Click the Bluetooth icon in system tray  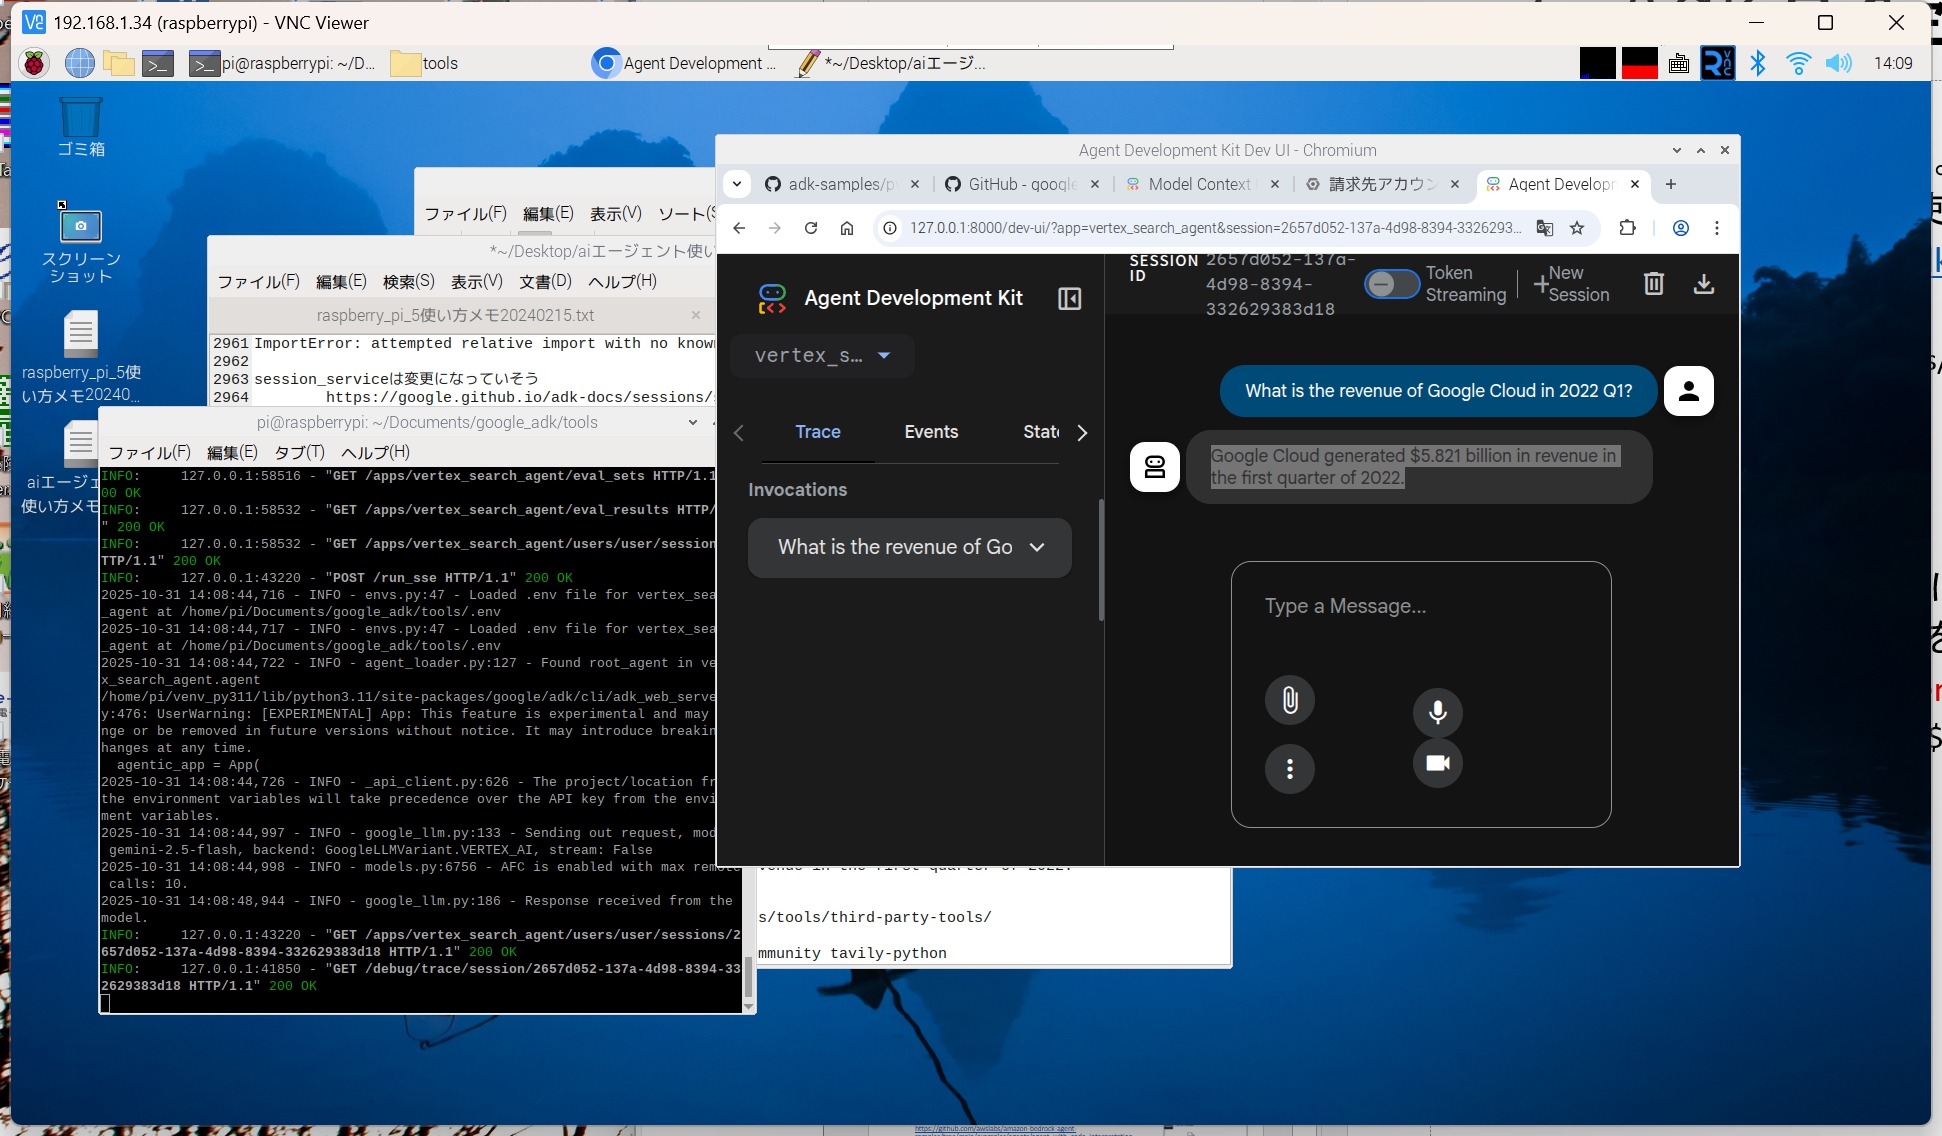pyautogui.click(x=1757, y=63)
